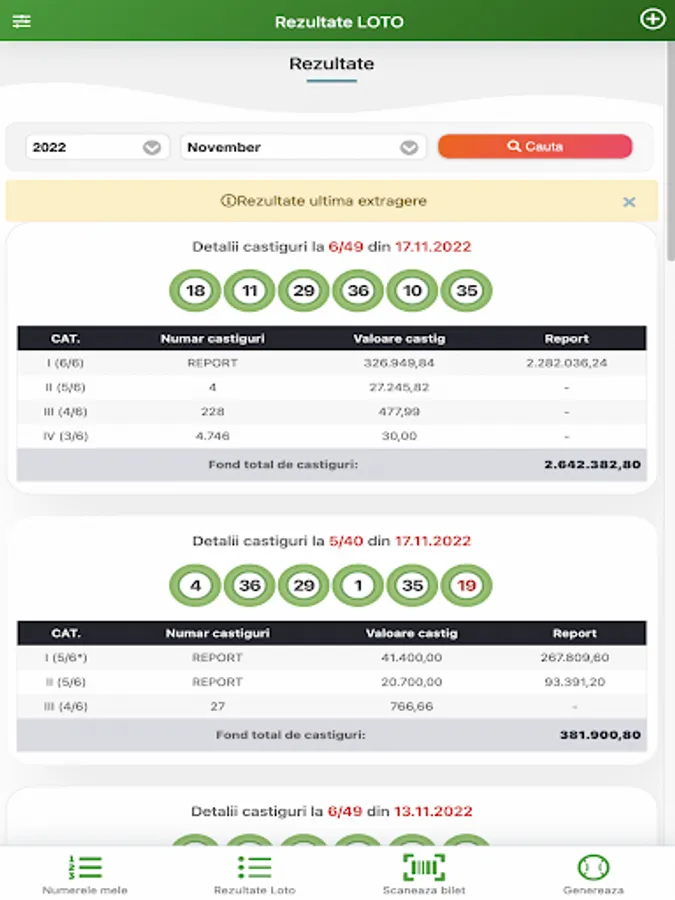This screenshot has height=900, width=675.
Task: Click red ball 19 in 5/40 draw
Action: [x=466, y=586]
